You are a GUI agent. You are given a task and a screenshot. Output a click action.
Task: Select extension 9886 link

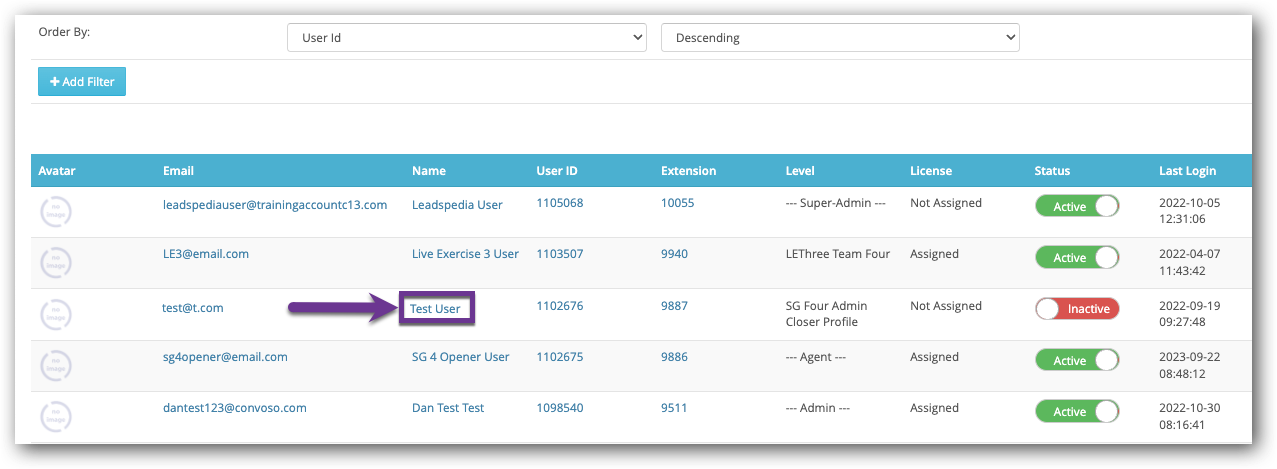click(674, 357)
